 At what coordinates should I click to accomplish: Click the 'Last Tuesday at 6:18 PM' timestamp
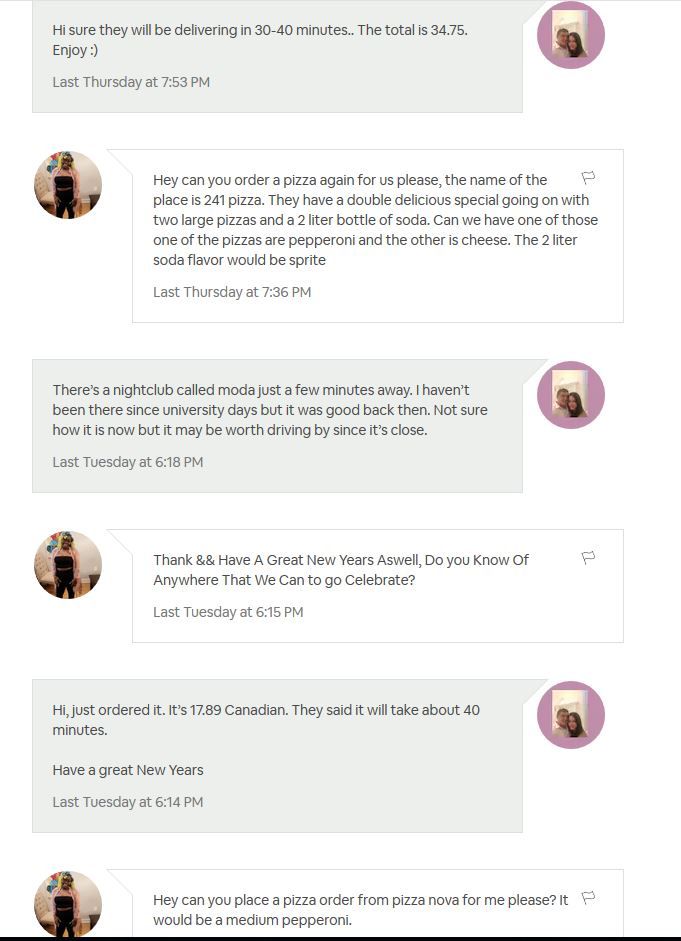[x=128, y=462]
